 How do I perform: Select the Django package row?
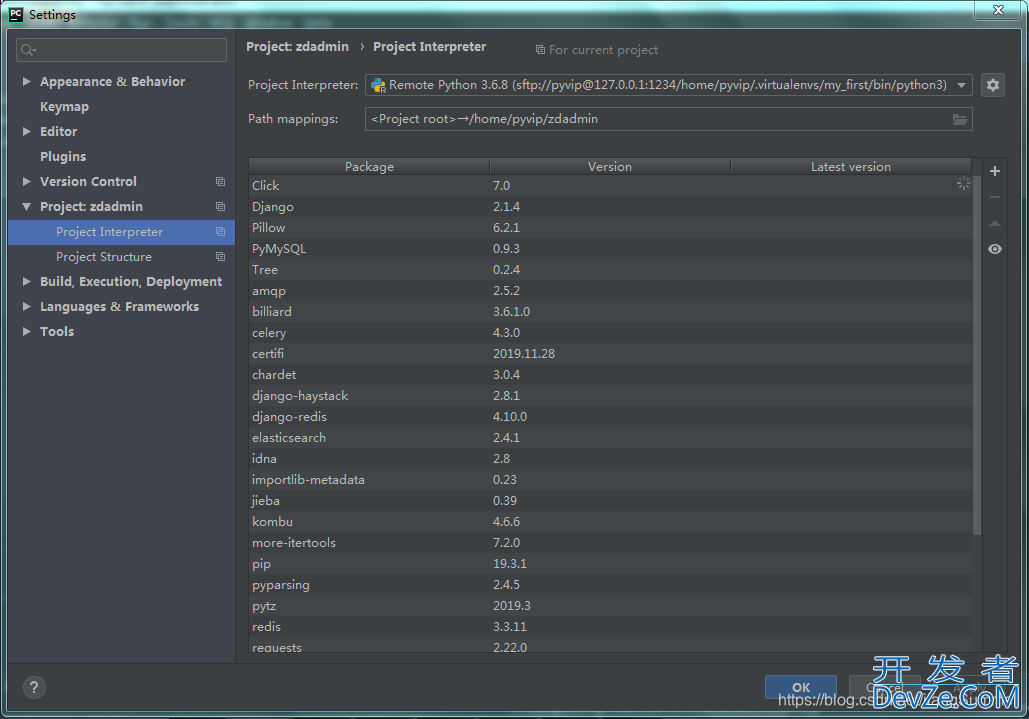coord(610,207)
